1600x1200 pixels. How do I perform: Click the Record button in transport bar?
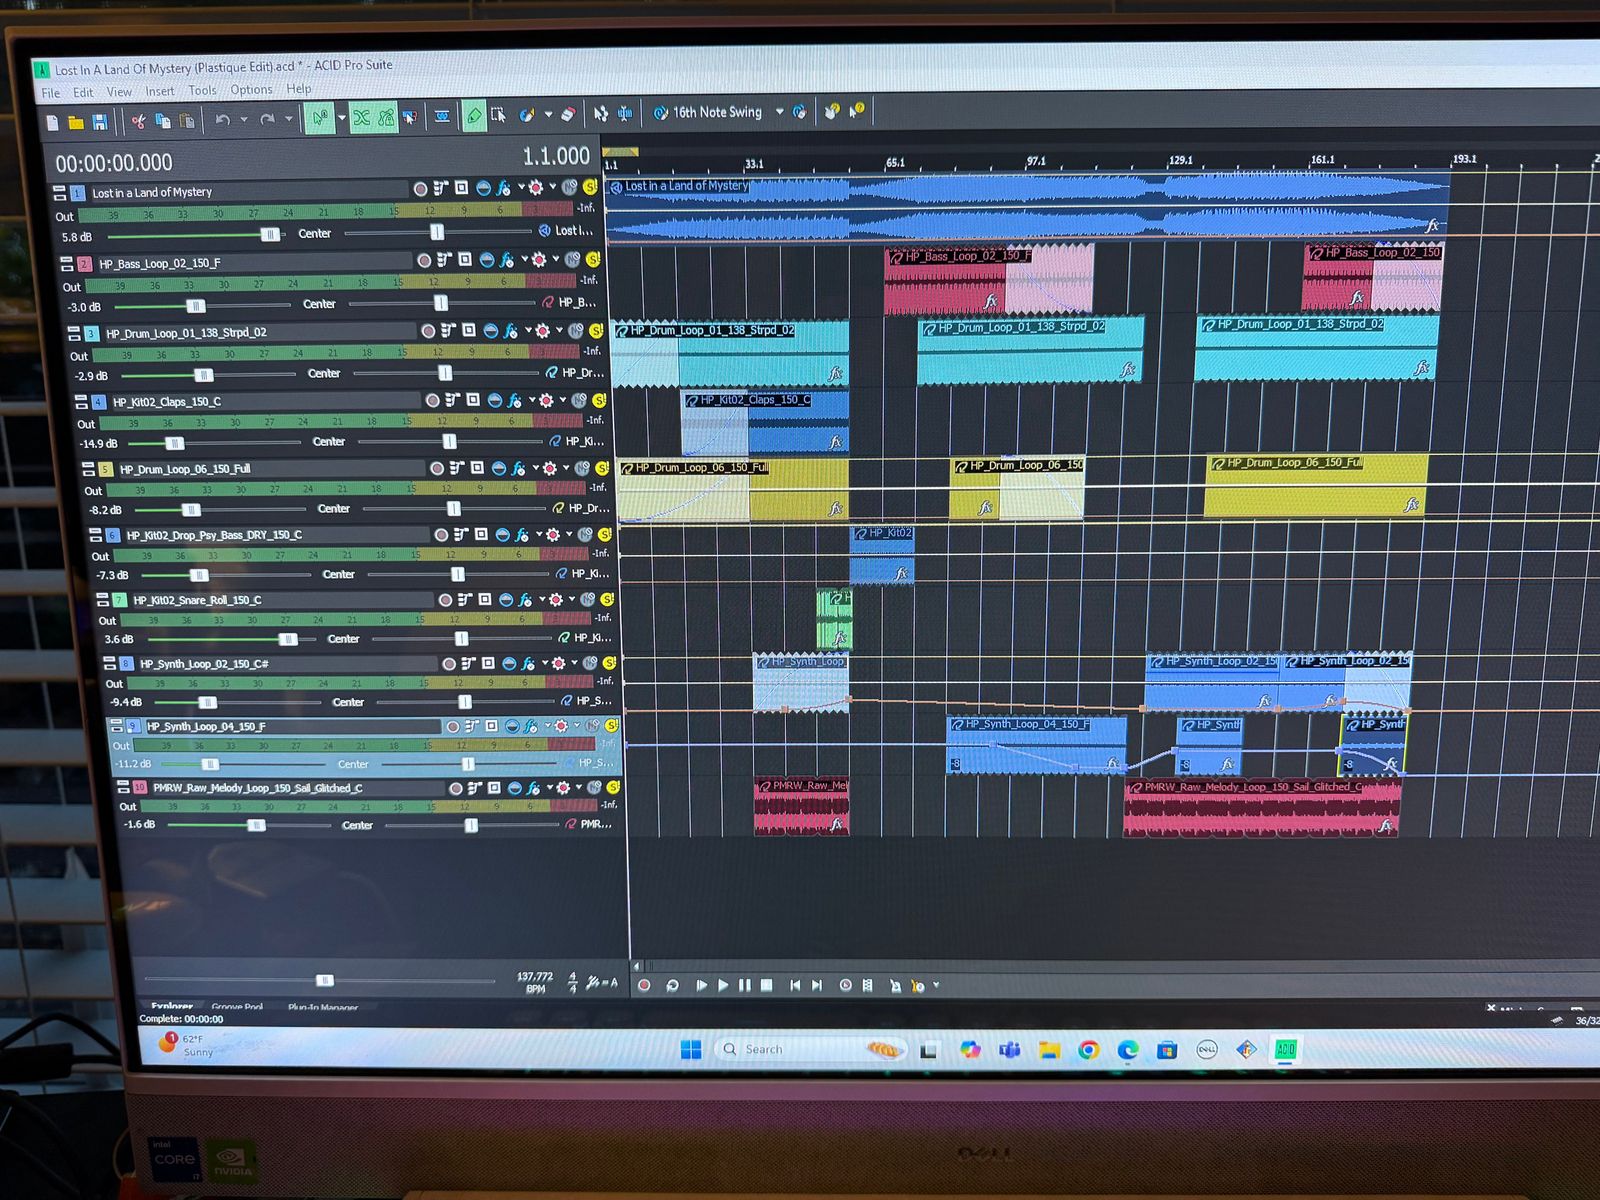pos(644,985)
